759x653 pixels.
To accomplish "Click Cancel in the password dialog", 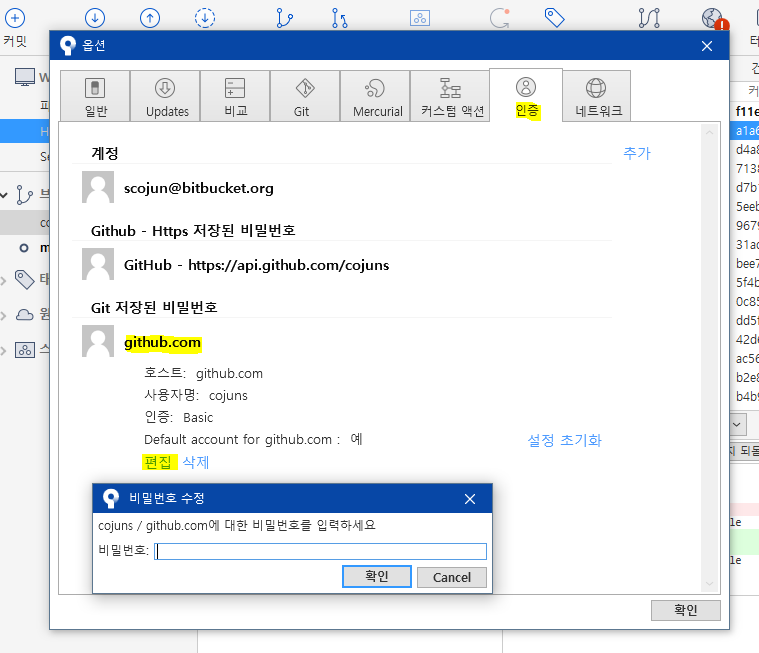I will coord(452,577).
